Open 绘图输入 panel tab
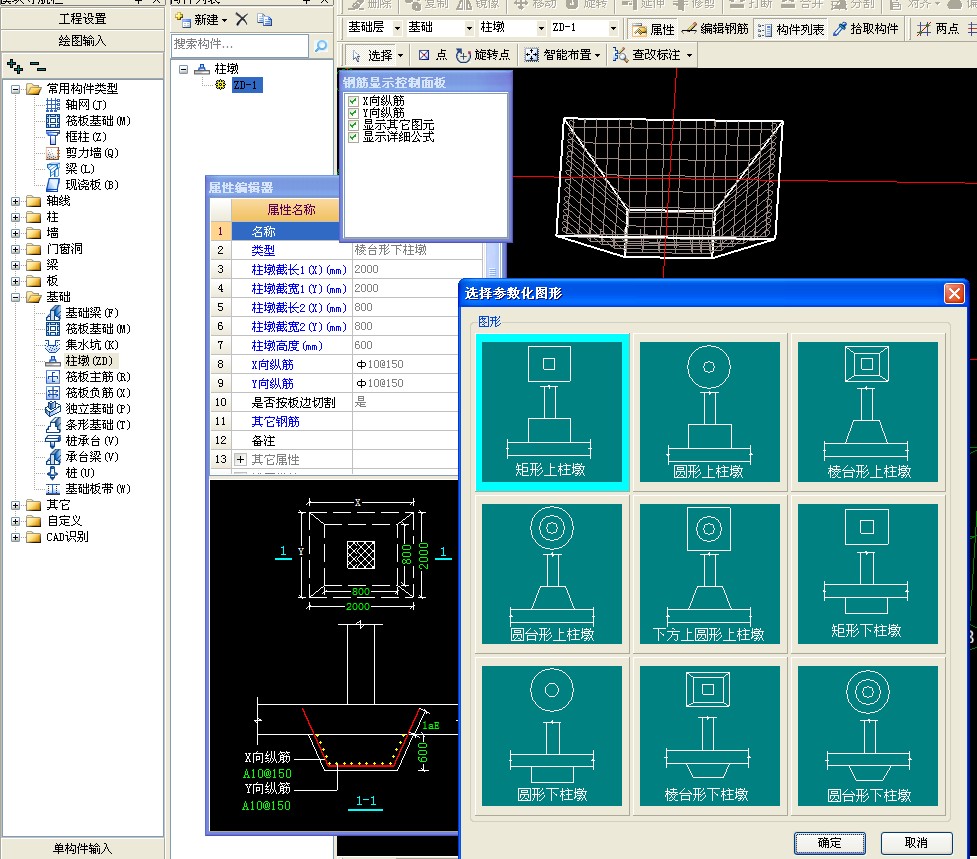 pos(83,41)
